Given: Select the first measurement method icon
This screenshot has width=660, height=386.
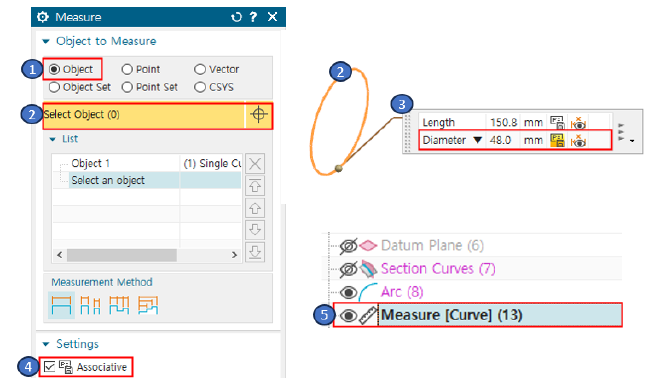Looking at the screenshot, I should coord(61,305).
